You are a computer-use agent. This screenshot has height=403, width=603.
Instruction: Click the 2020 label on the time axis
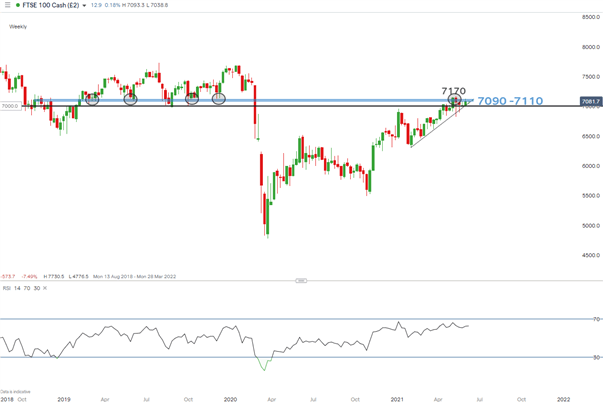[x=230, y=399]
